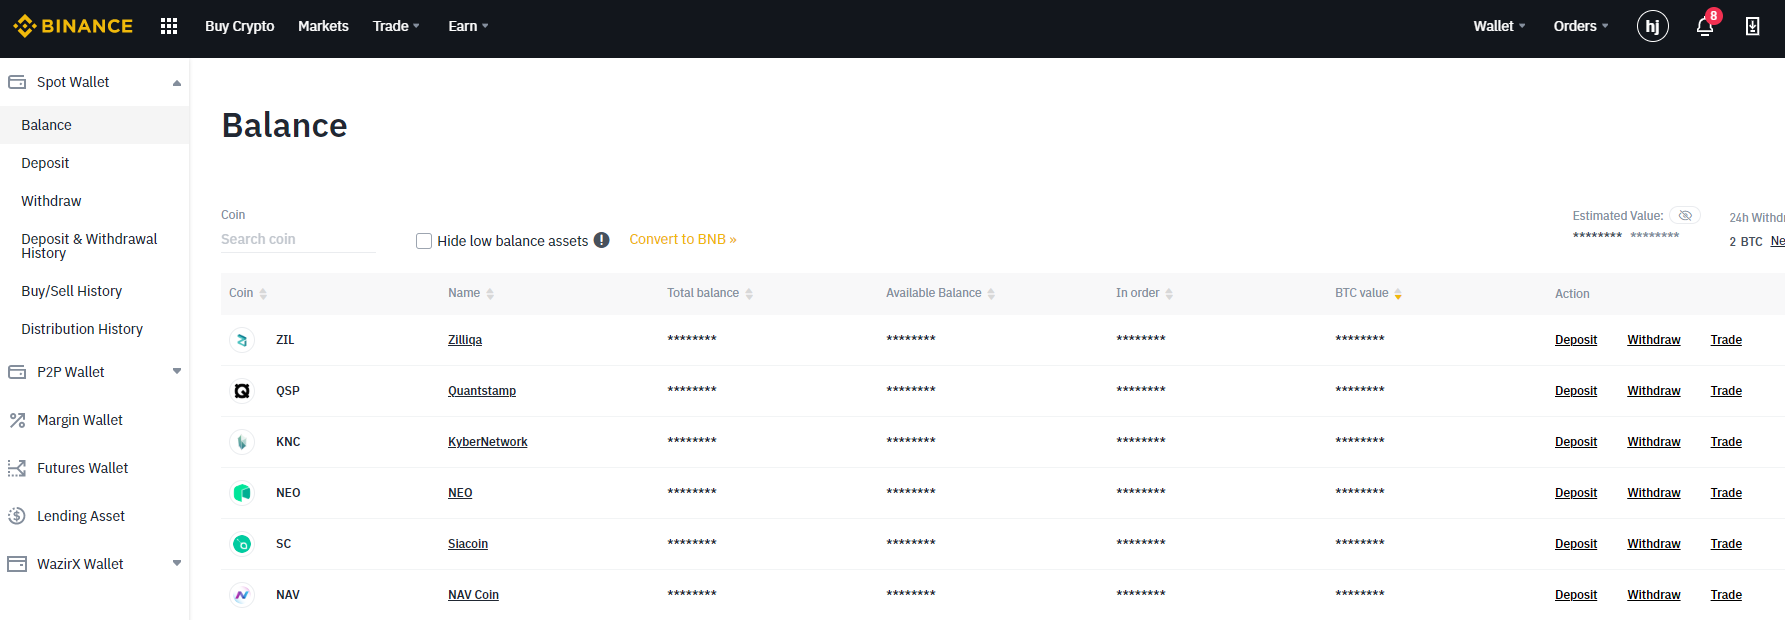Click the low balance info icon

[602, 240]
